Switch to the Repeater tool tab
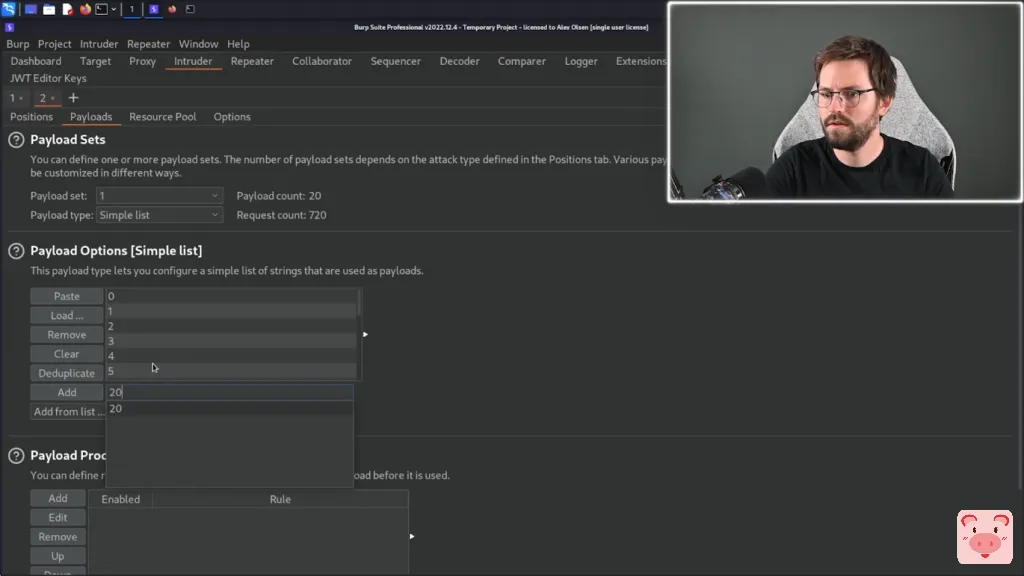Image resolution: width=1024 pixels, height=576 pixels. 252,61
